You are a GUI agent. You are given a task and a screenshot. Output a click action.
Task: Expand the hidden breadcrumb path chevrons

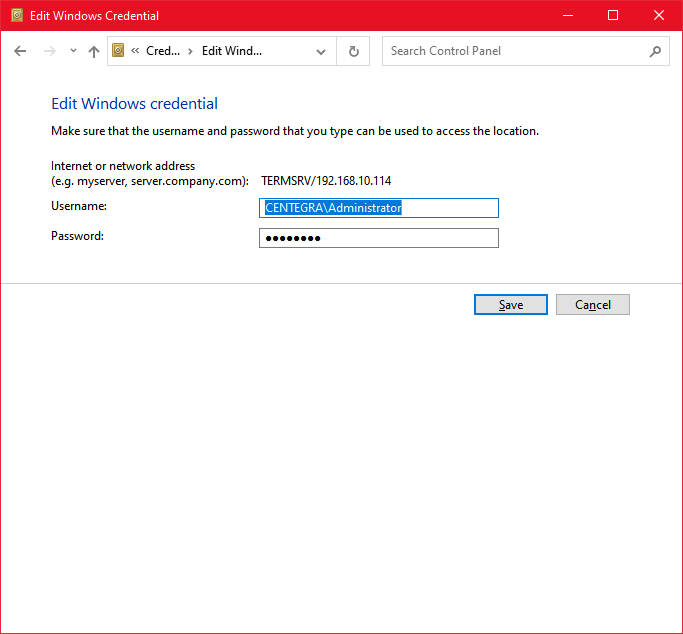(x=135, y=51)
